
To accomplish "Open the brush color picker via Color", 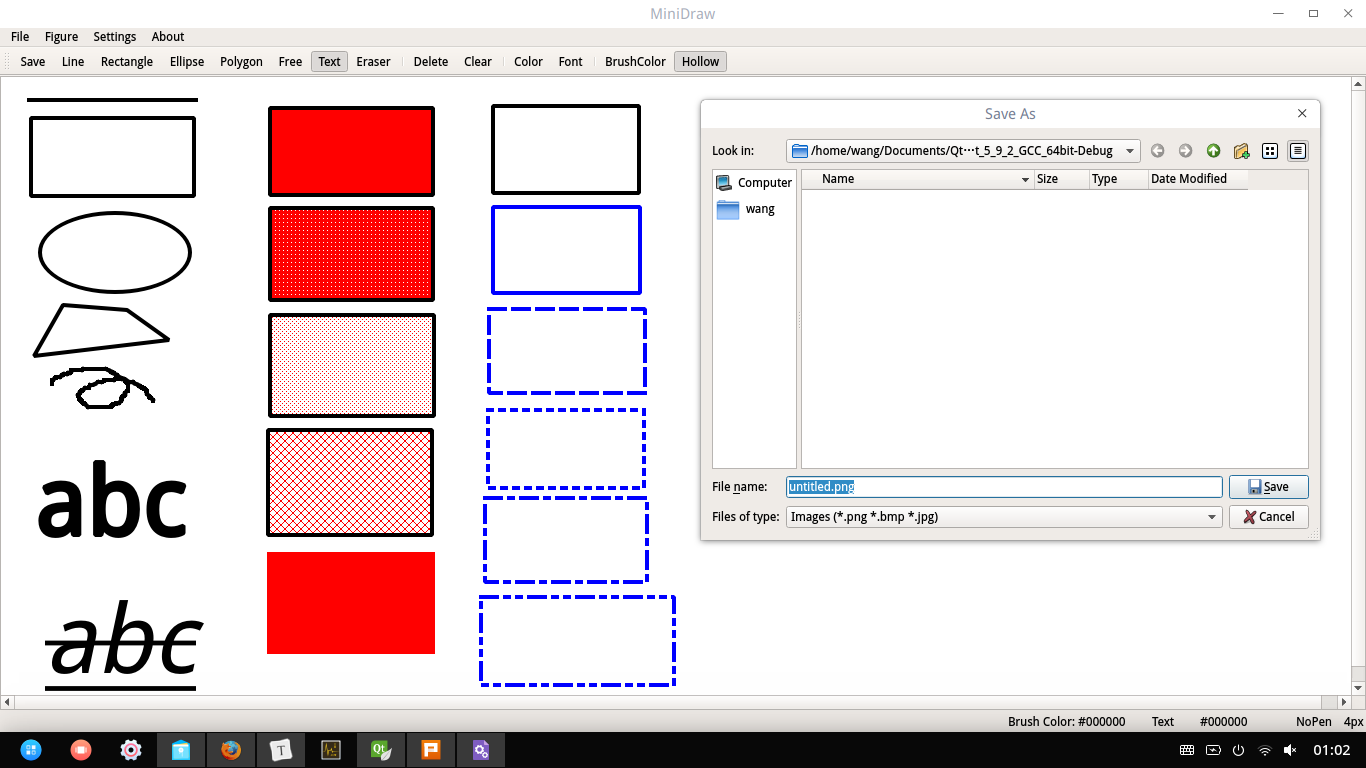I will point(528,61).
